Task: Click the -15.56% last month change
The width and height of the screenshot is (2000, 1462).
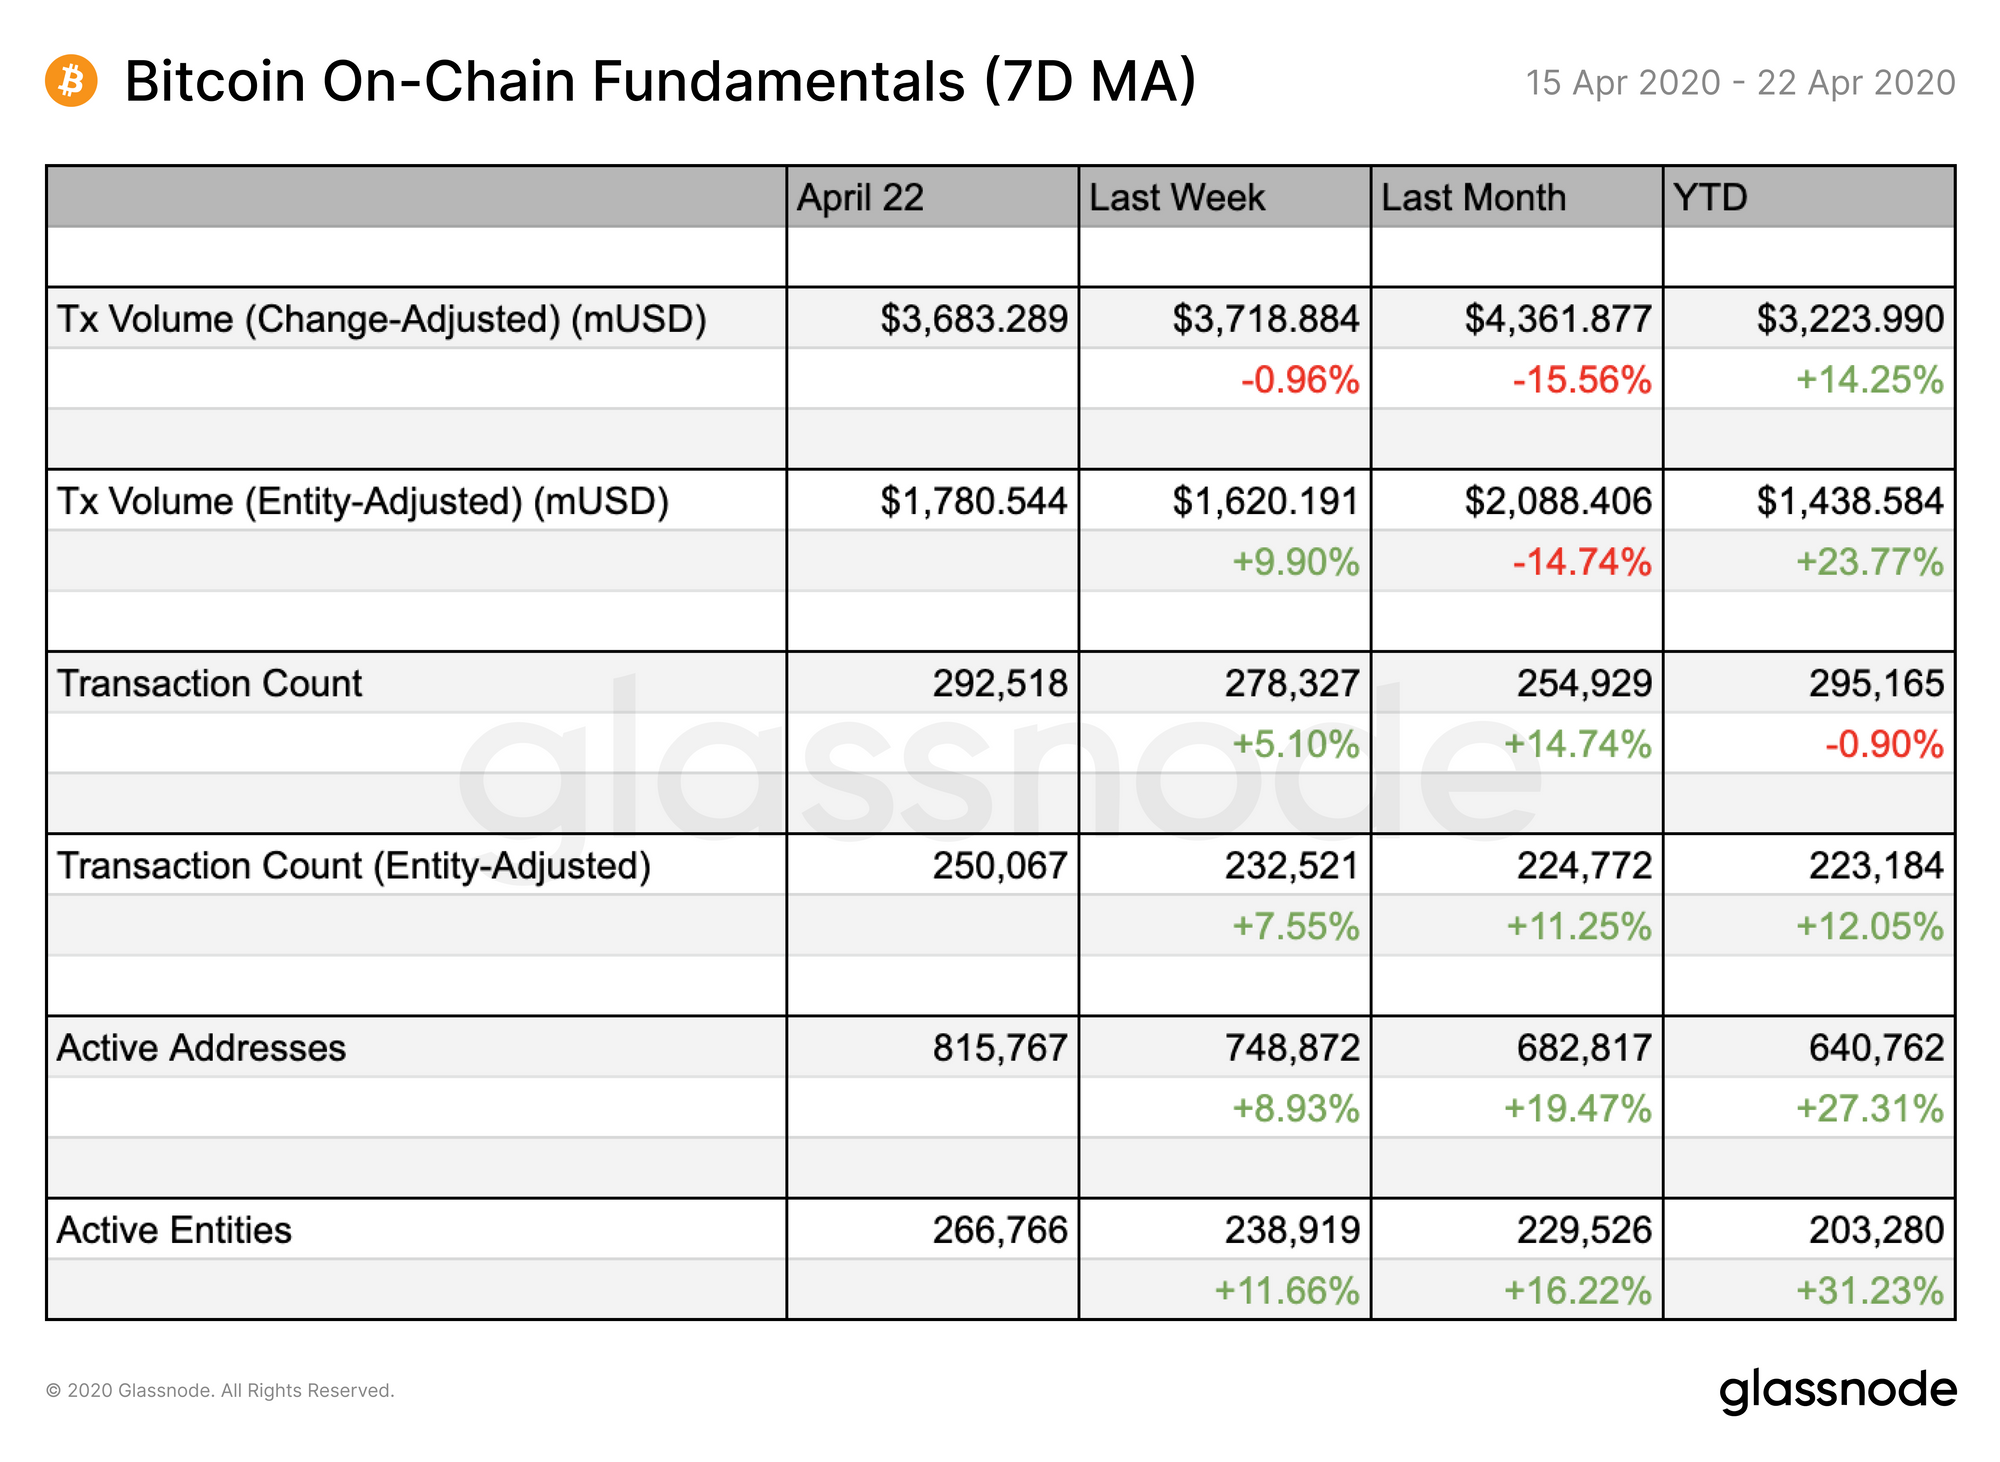Action: click(1582, 380)
